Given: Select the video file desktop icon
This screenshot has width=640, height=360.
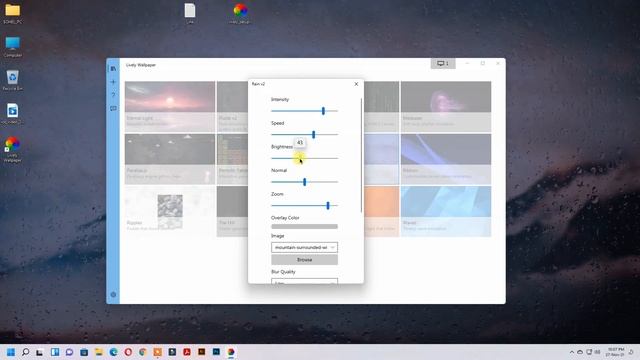Looking at the screenshot, I should click(x=13, y=113).
